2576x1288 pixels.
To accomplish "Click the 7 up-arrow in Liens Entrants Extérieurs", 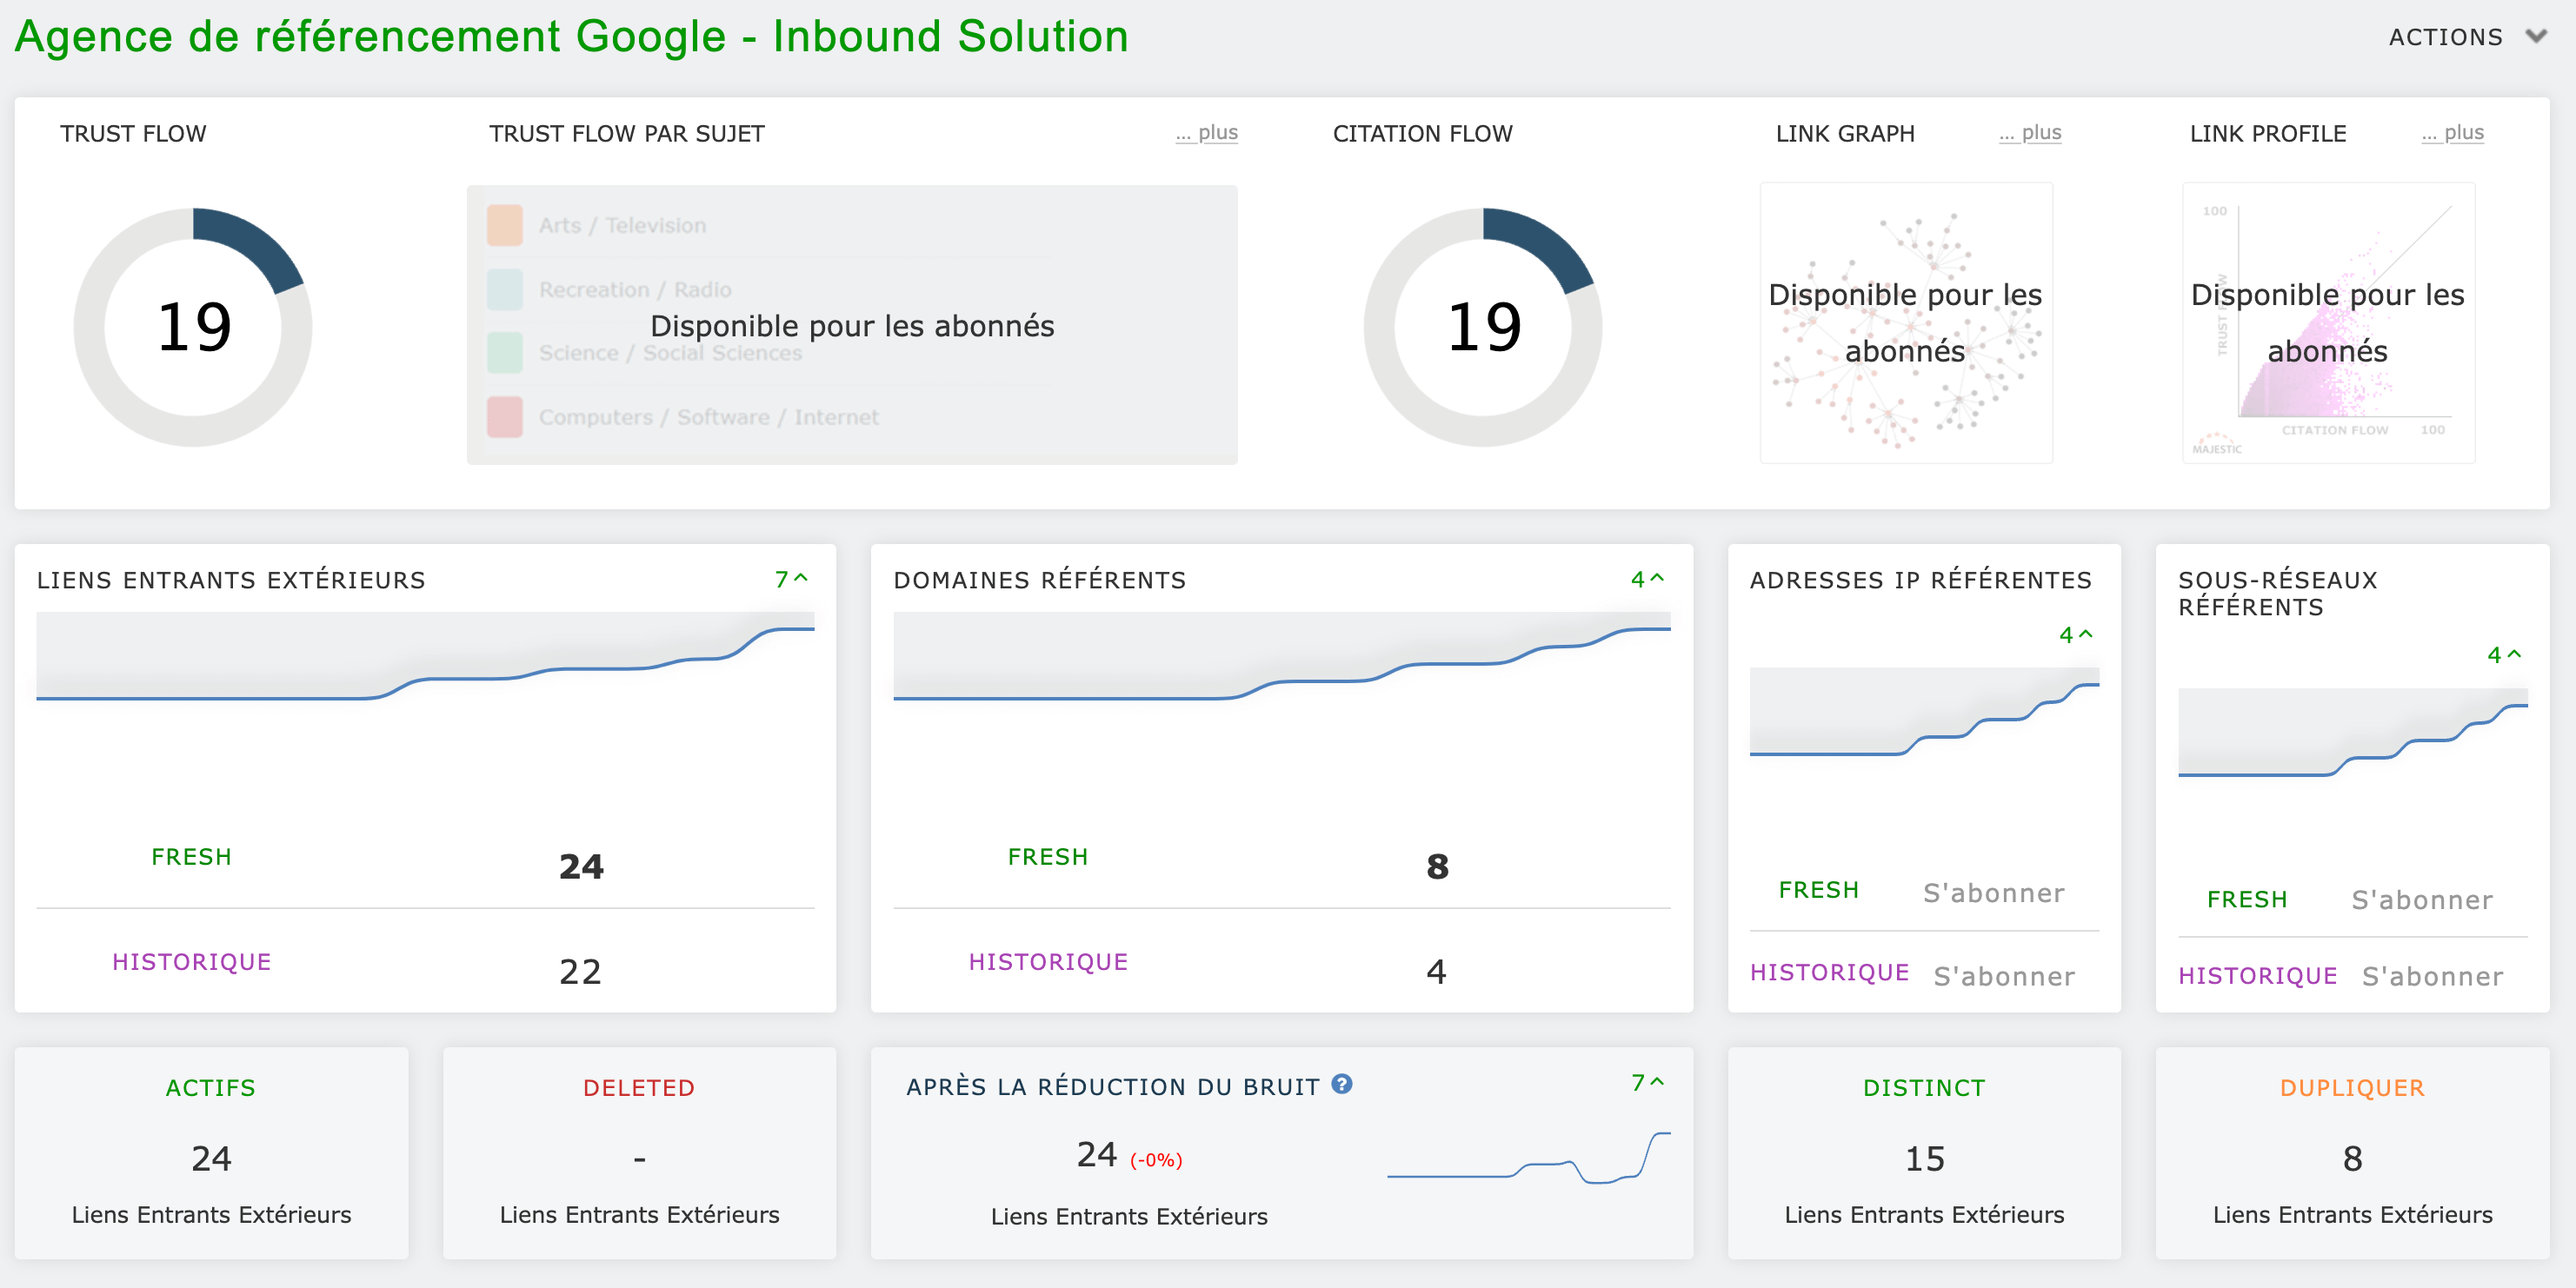I will tap(791, 579).
